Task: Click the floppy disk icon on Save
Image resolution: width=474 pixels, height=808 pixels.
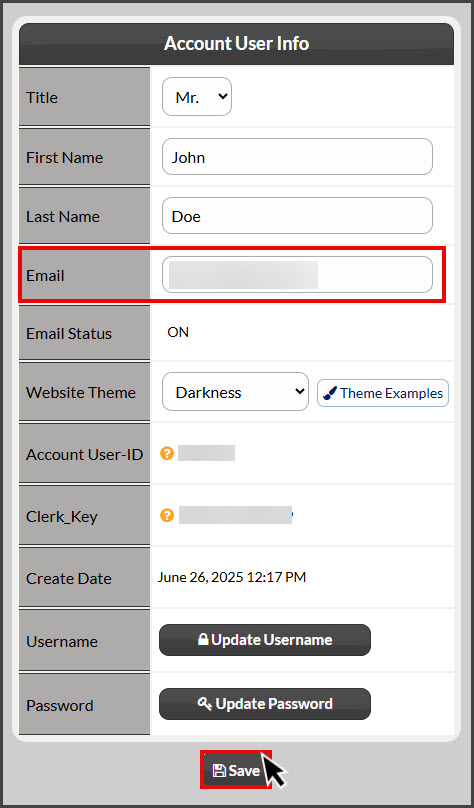Action: click(x=219, y=770)
